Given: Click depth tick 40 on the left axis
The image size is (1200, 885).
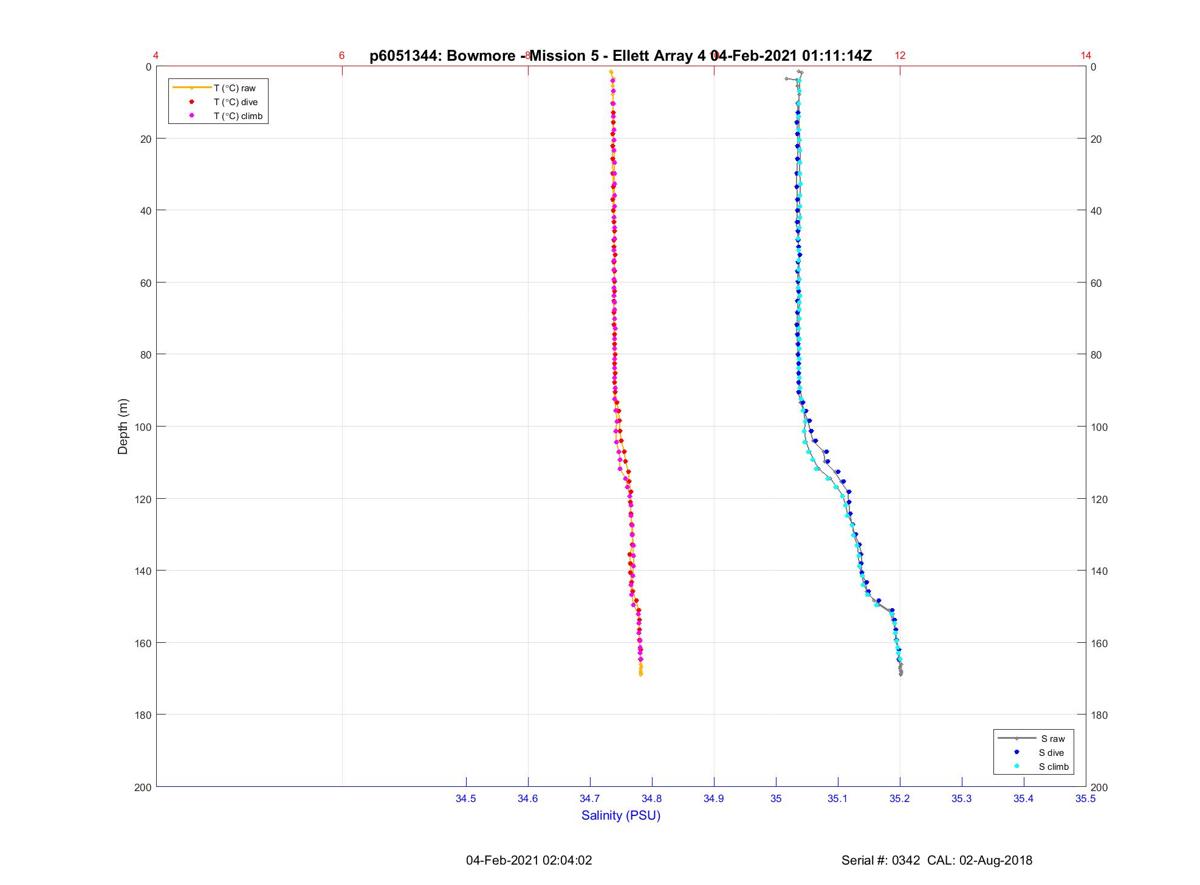Looking at the screenshot, I should click(x=145, y=211).
